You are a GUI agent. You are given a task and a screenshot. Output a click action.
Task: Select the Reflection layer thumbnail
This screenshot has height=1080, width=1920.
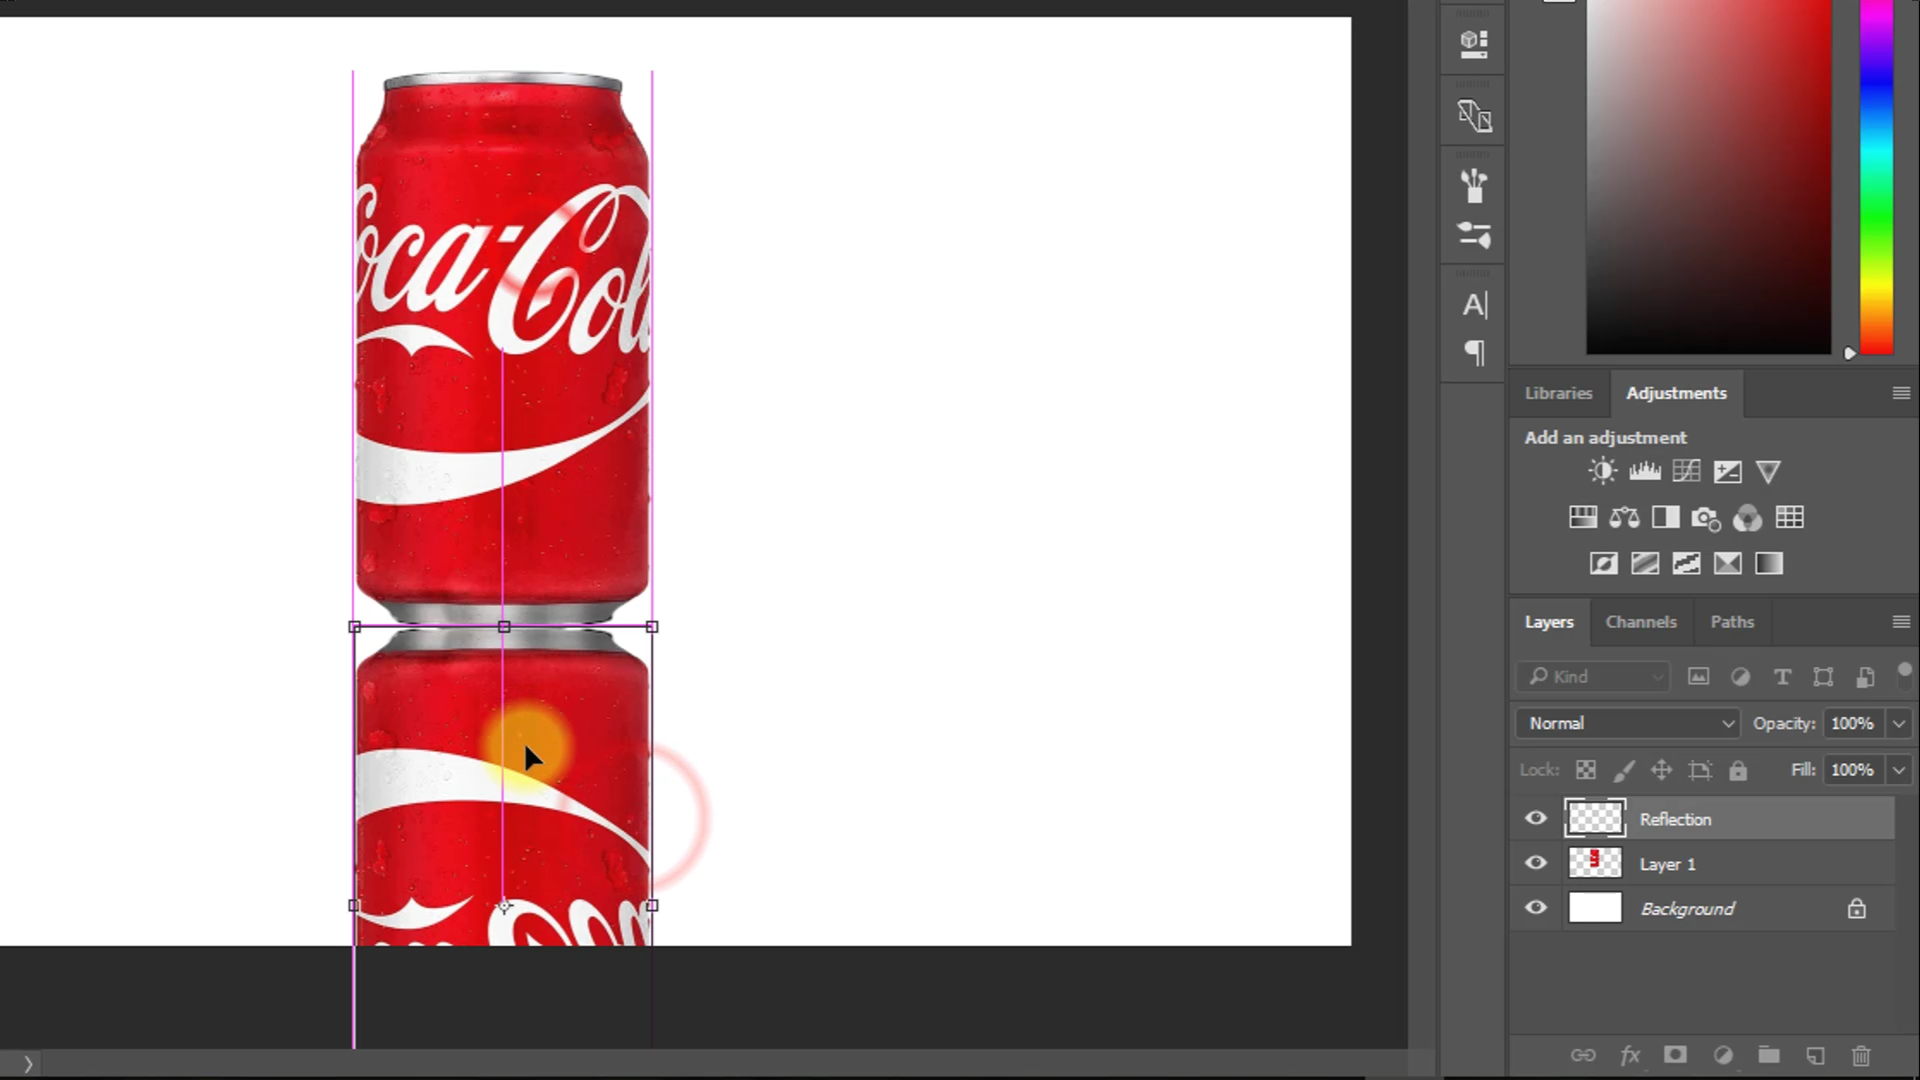pos(1595,819)
